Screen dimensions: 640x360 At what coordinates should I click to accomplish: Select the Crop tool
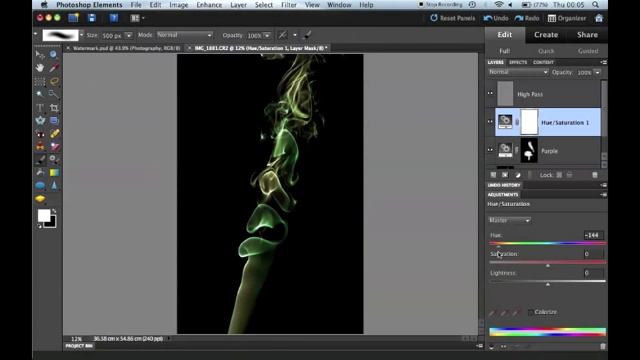53,107
